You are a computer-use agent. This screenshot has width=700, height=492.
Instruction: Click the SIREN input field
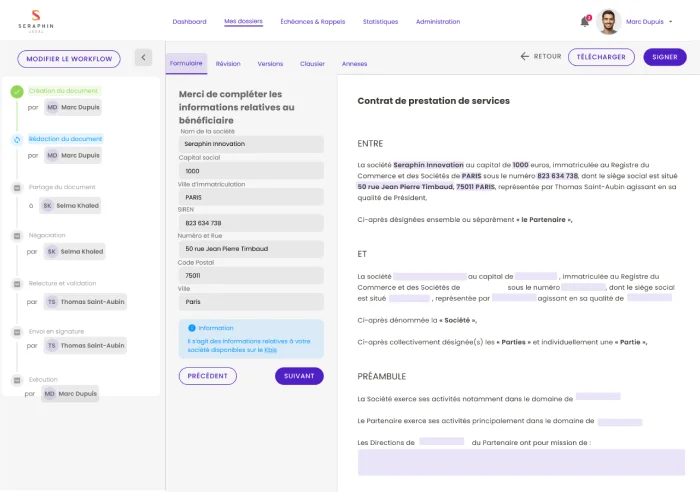(x=251, y=223)
